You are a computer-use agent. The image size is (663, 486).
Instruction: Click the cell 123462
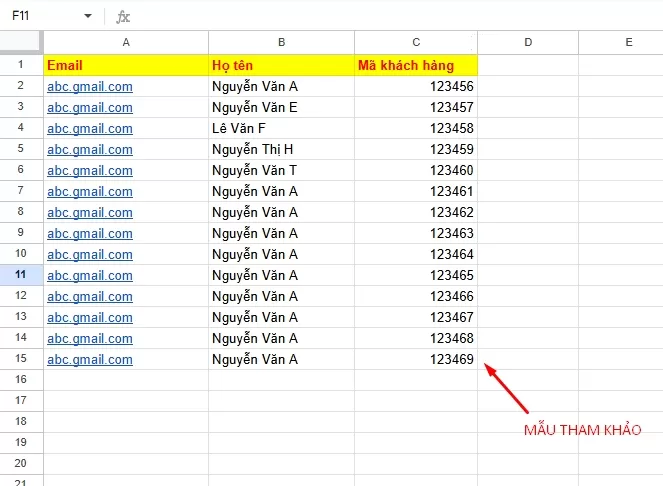coord(416,212)
